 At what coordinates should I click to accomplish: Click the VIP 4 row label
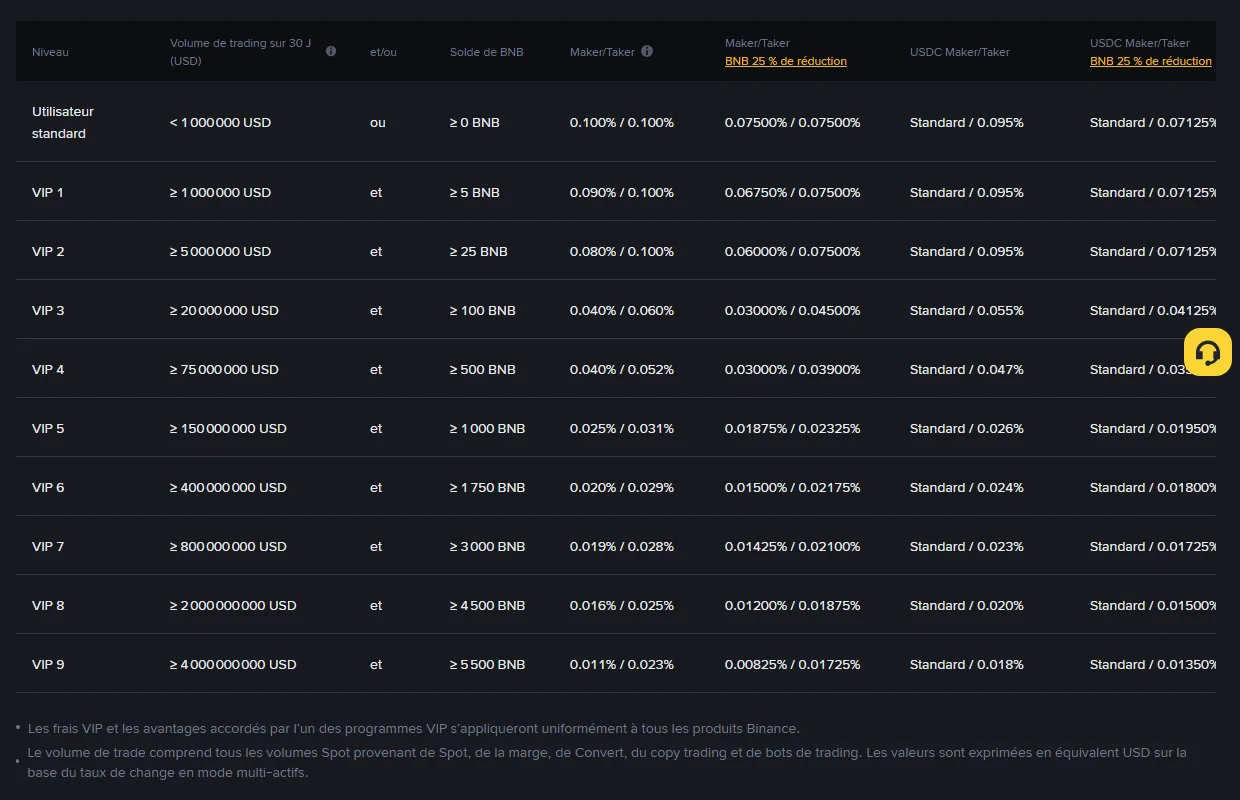(x=48, y=369)
